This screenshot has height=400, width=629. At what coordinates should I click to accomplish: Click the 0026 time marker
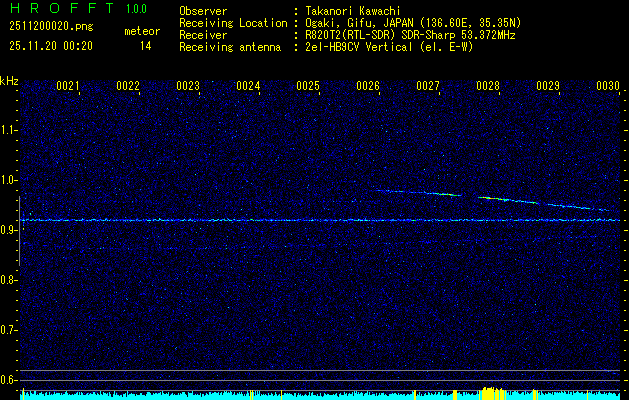pos(368,86)
